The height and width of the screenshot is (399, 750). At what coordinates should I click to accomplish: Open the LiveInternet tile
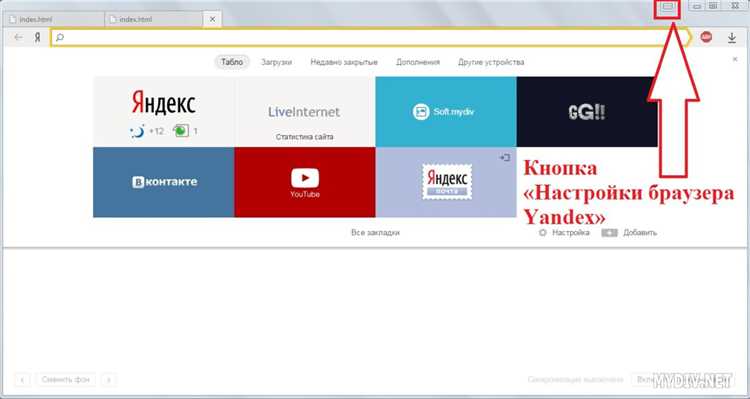[x=305, y=111]
